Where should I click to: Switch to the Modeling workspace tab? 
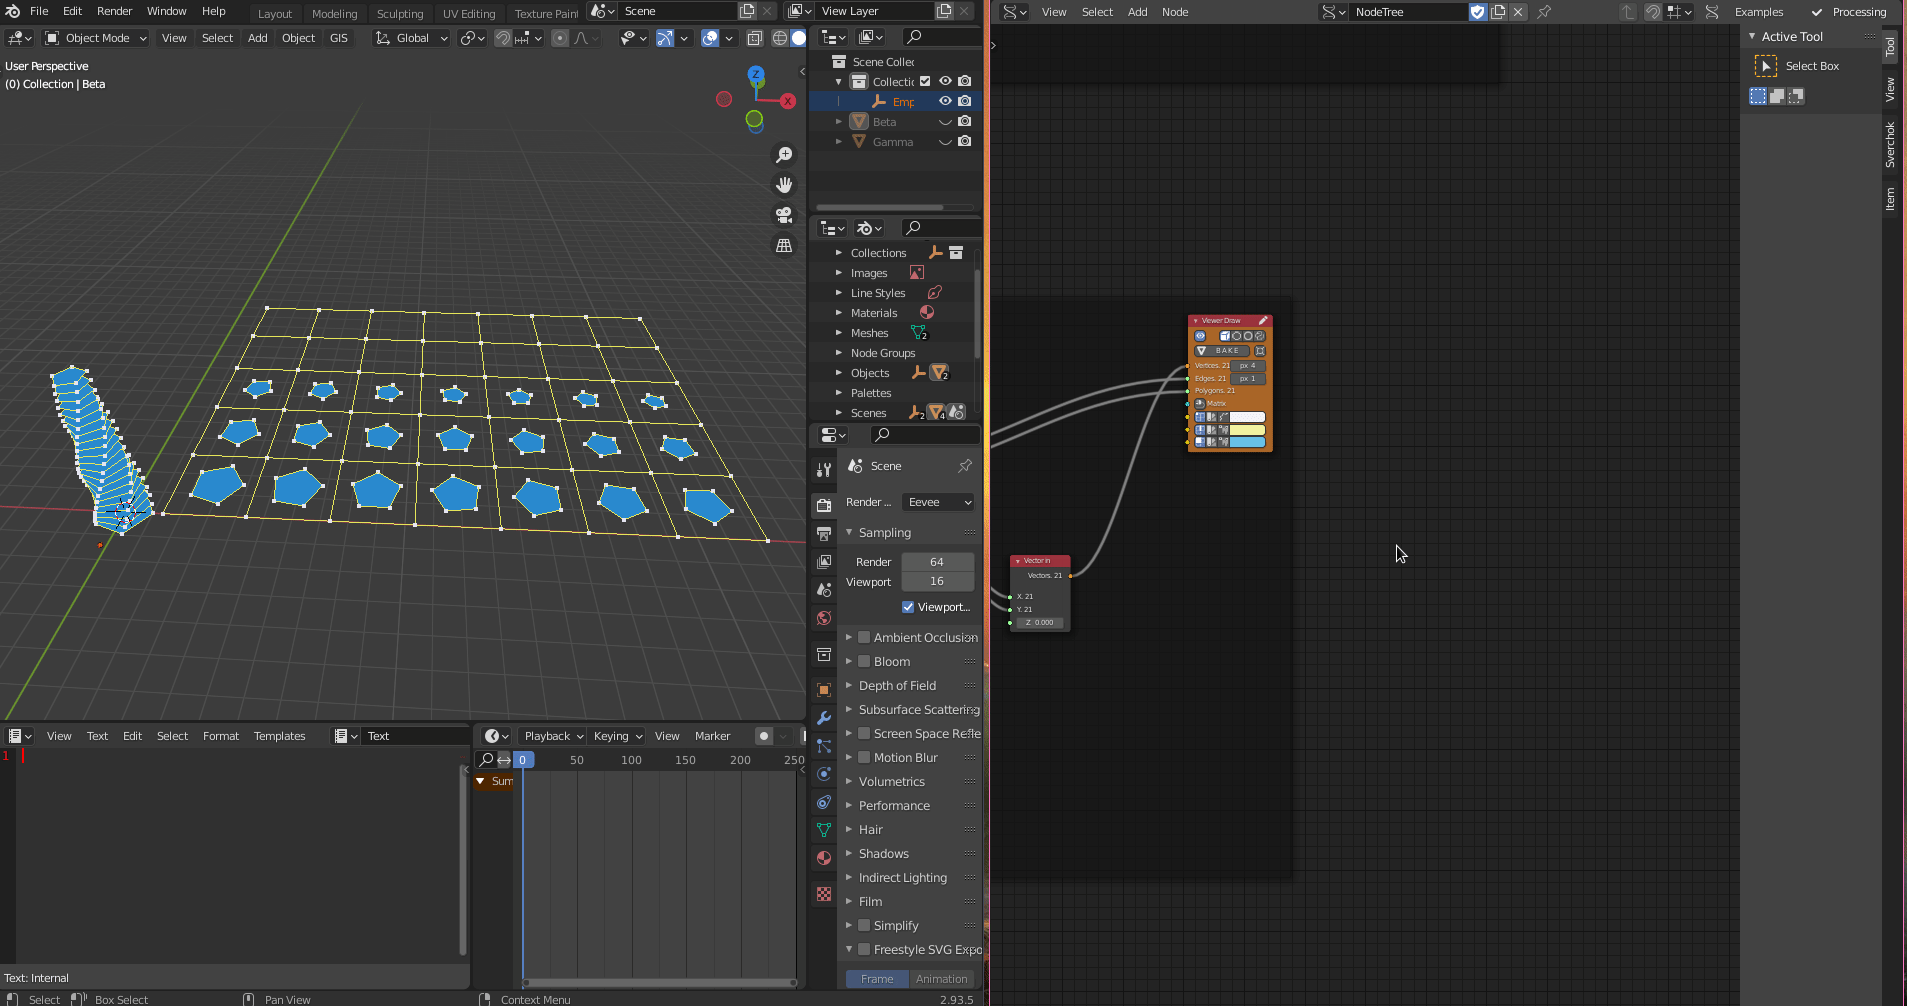pos(334,13)
